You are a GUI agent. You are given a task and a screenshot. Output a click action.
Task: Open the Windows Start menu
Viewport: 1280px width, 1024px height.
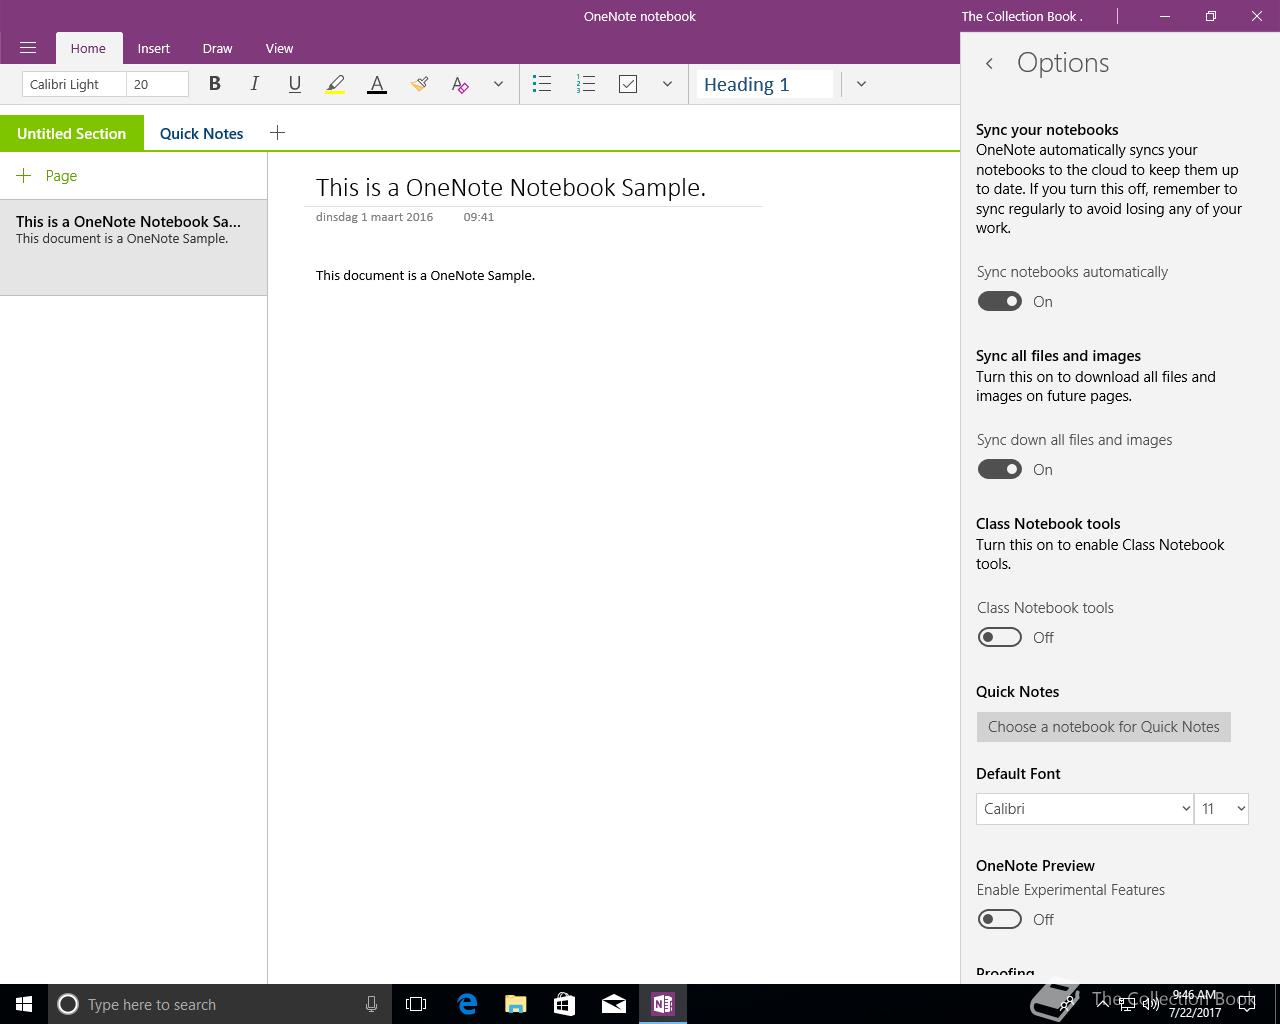(24, 1004)
